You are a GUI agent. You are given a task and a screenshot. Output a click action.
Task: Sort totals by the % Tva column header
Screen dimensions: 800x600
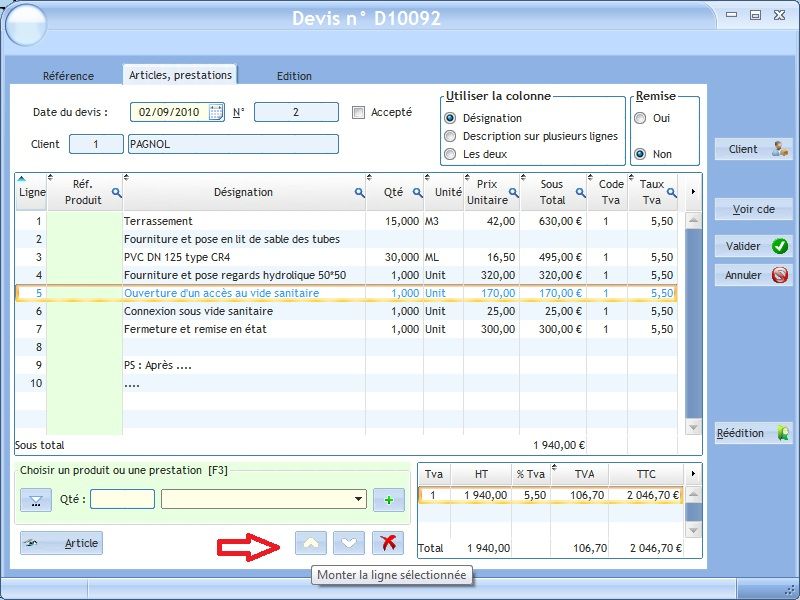click(531, 474)
